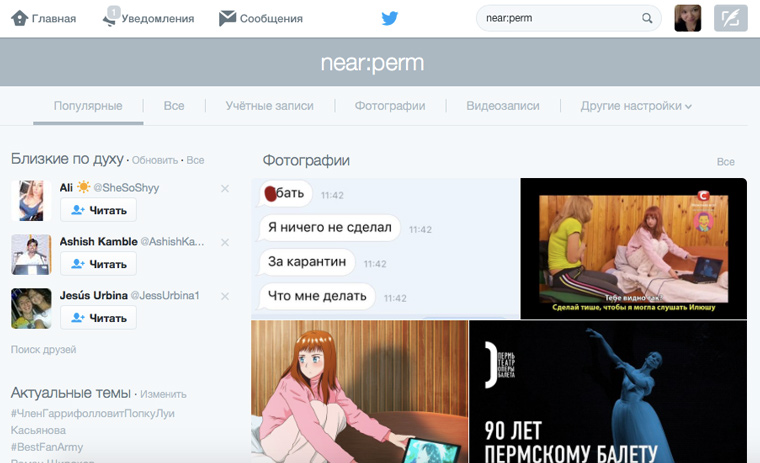Go to Главная home icon

[x=19, y=18]
